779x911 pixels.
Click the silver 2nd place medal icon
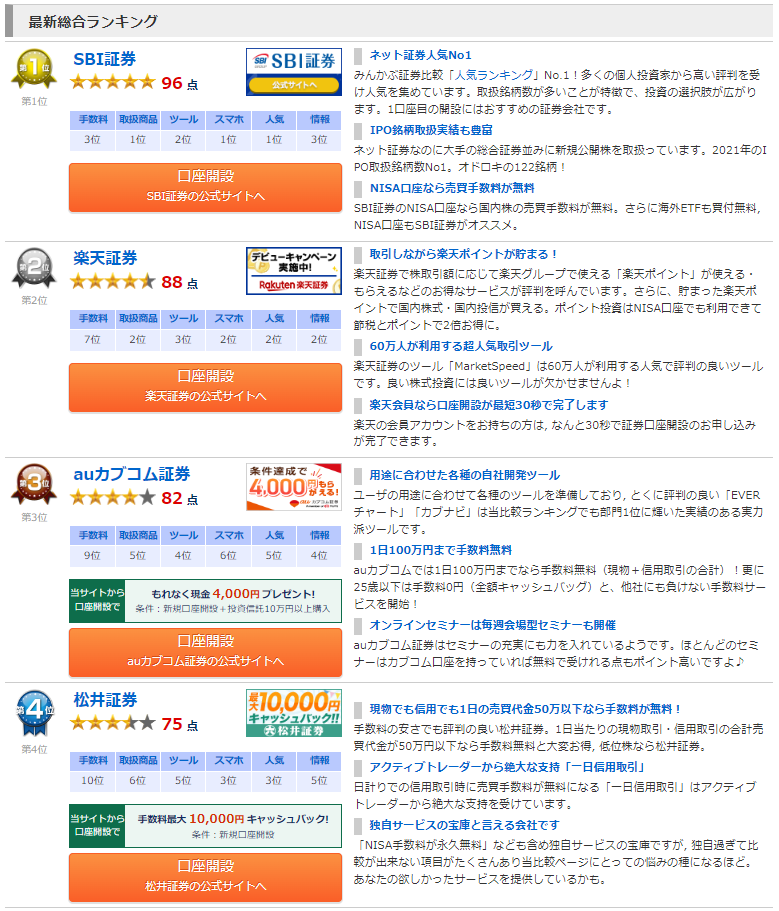pos(34,268)
